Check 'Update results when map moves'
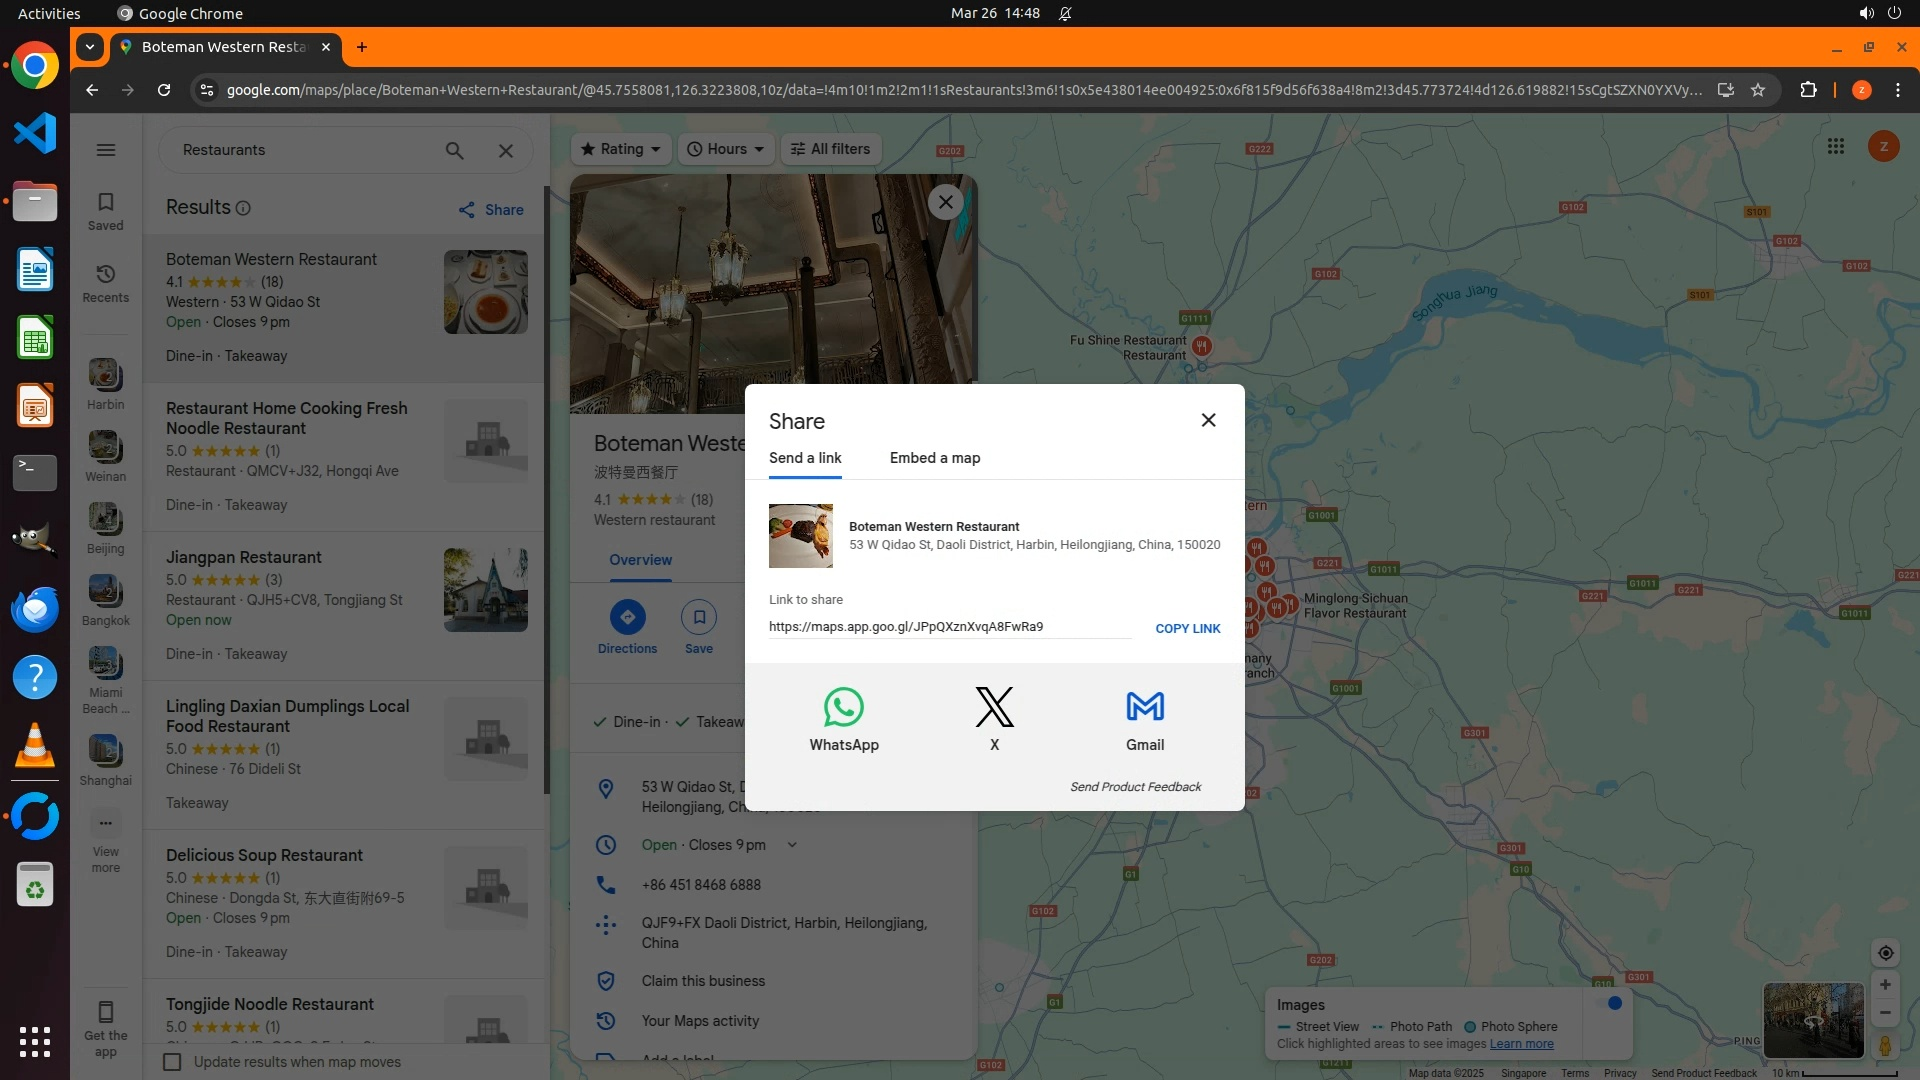This screenshot has height=1080, width=1920. (172, 1062)
